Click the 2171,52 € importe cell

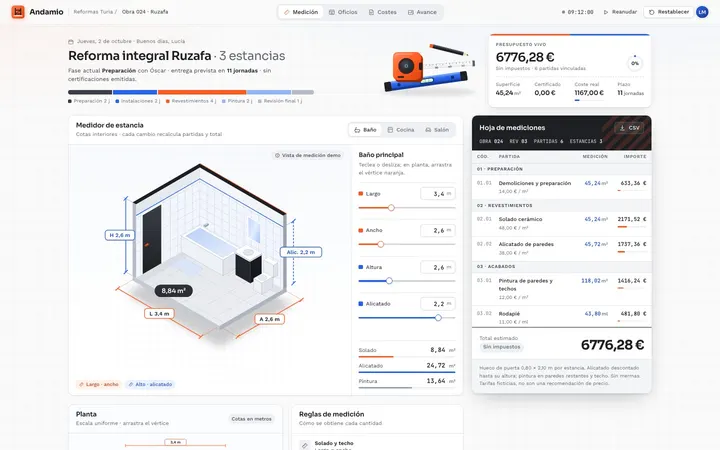[632, 219]
